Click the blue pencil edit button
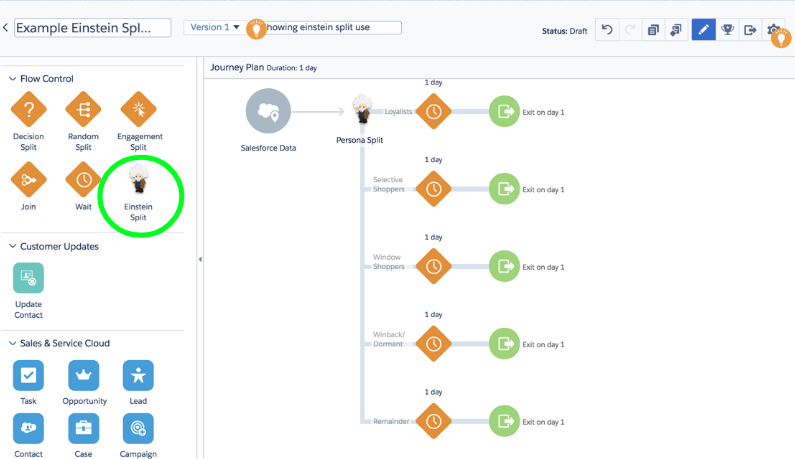This screenshot has width=795, height=459. (x=704, y=30)
